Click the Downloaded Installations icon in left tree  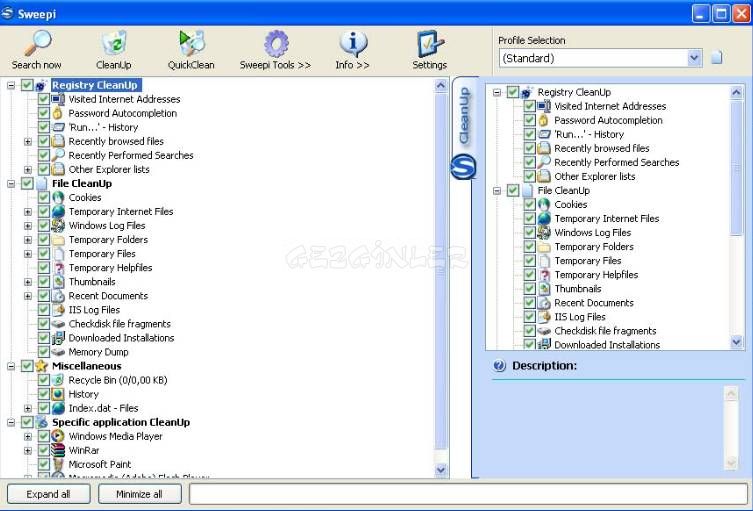[x=58, y=338]
